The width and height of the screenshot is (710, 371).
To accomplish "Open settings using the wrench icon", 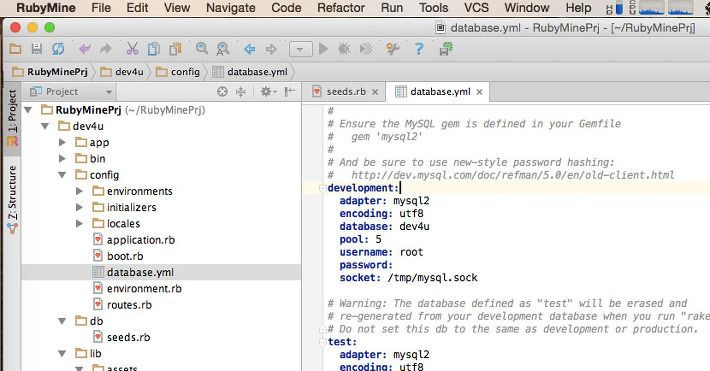I will [393, 48].
